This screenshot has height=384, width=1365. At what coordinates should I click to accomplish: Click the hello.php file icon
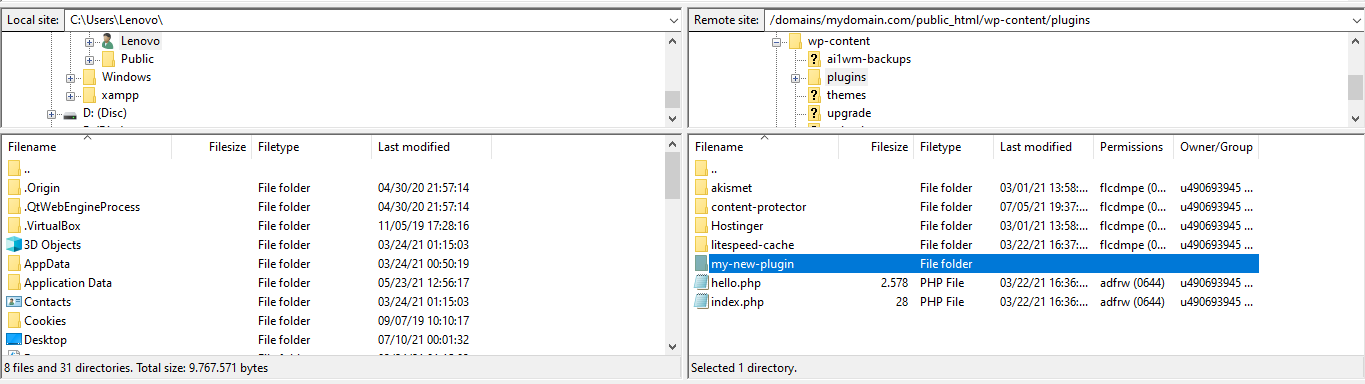pyautogui.click(x=701, y=283)
